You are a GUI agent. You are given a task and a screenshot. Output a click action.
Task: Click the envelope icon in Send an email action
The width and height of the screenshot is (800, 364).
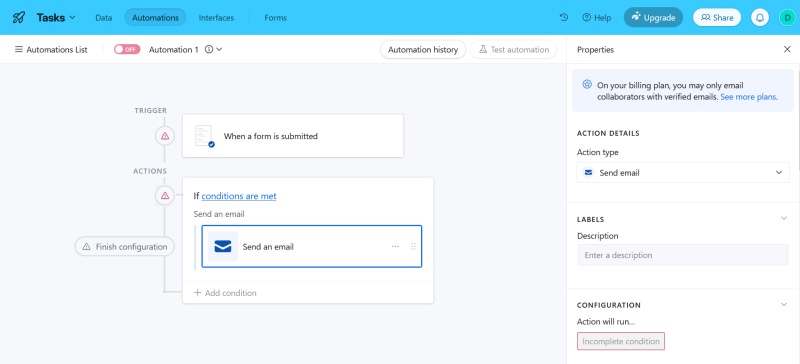point(223,247)
